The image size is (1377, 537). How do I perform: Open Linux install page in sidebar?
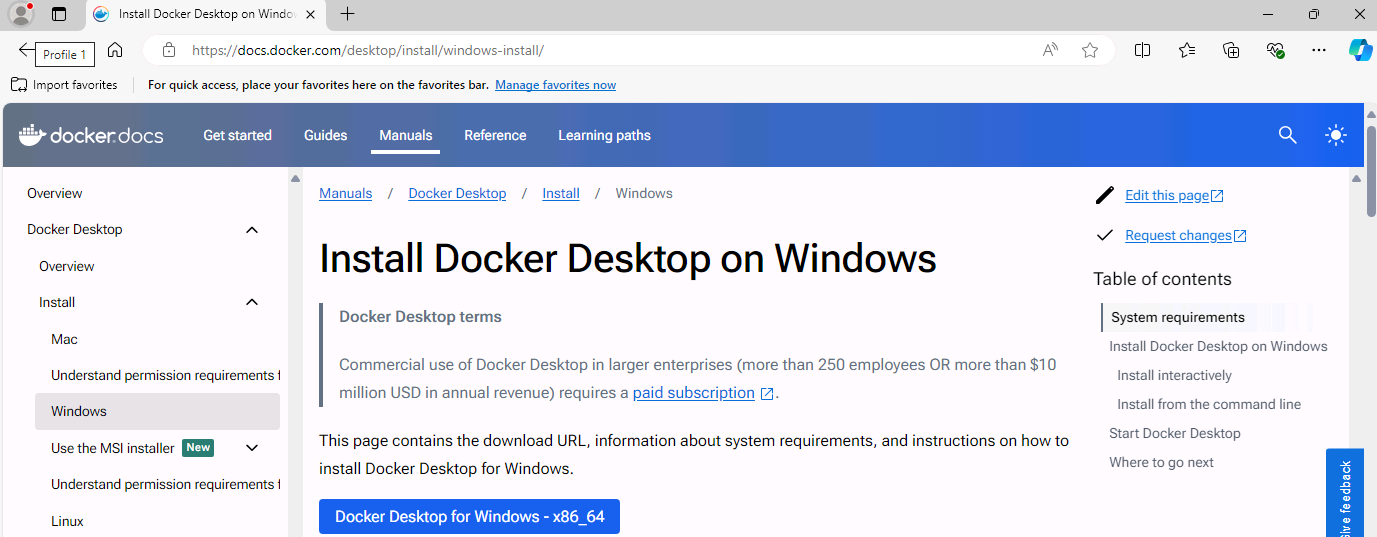coord(67,521)
